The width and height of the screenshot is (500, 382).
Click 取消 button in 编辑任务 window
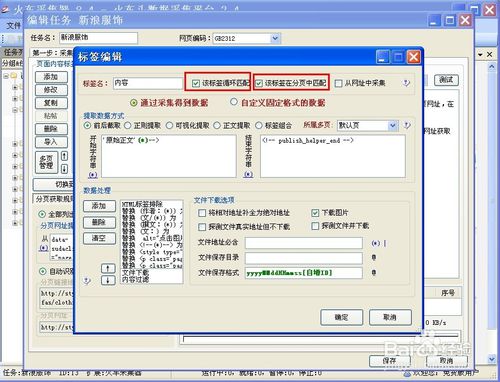[446, 361]
